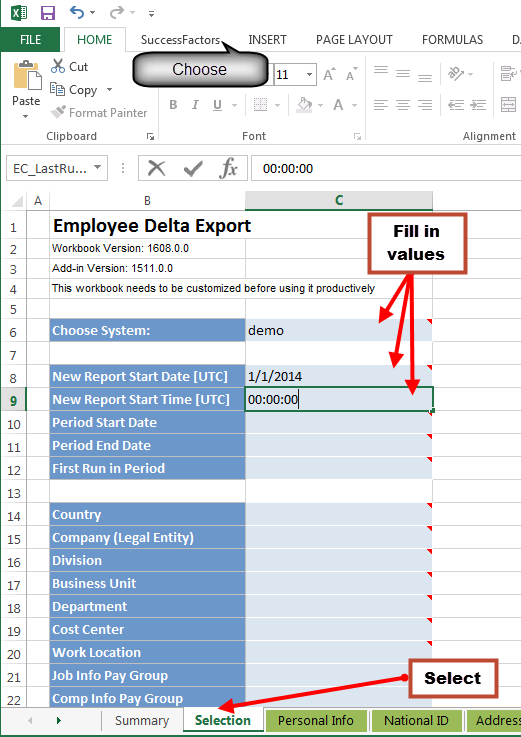Expand the Fill Color dropdown arrow

tap(320, 105)
